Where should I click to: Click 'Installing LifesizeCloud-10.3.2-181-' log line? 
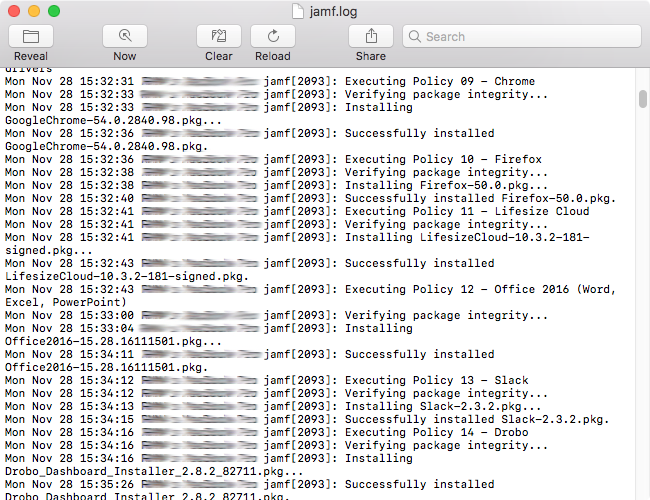click(467, 237)
